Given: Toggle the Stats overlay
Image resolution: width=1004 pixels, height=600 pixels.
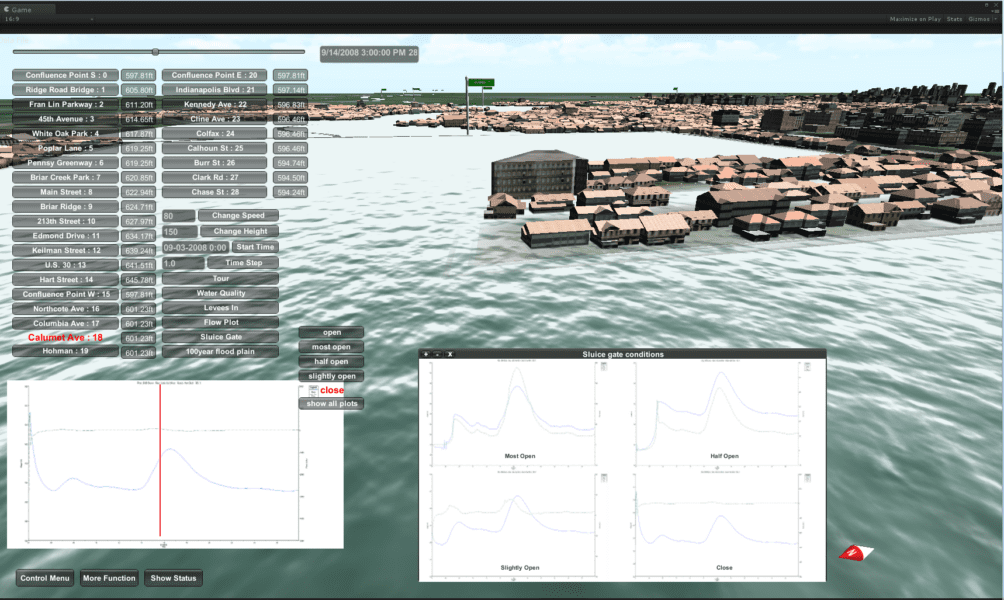Looking at the screenshot, I should 953,18.
